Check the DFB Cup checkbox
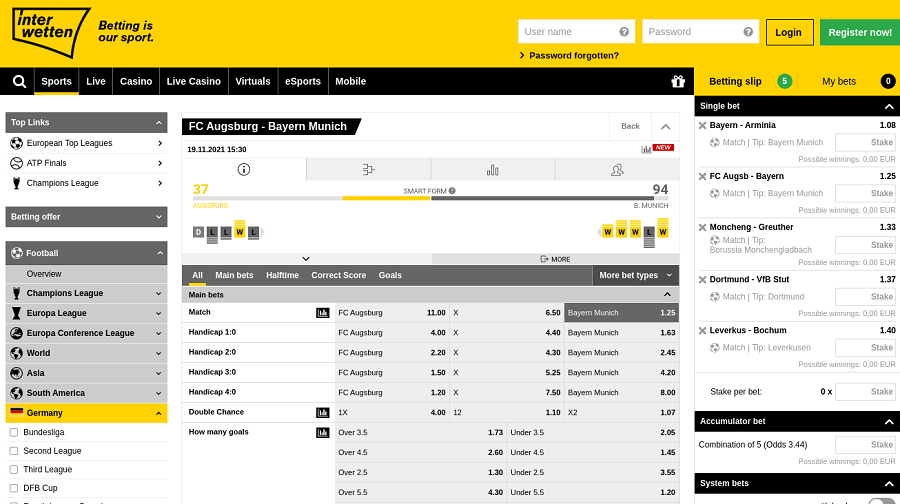Viewport: 900px width, 504px height. 14,488
